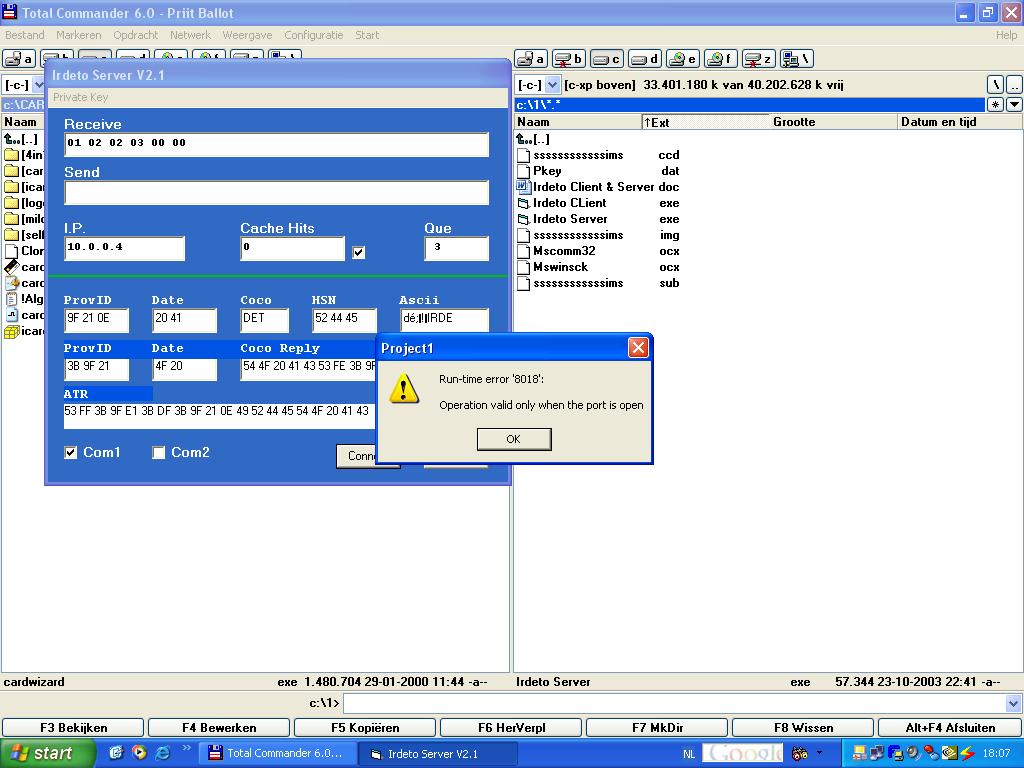
Task: Open Google toolbar options arrow in taskbar
Action: tap(820, 753)
